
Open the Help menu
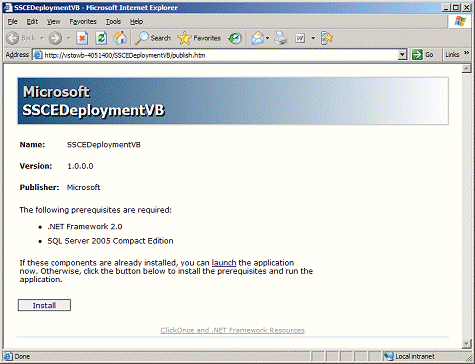click(x=136, y=22)
